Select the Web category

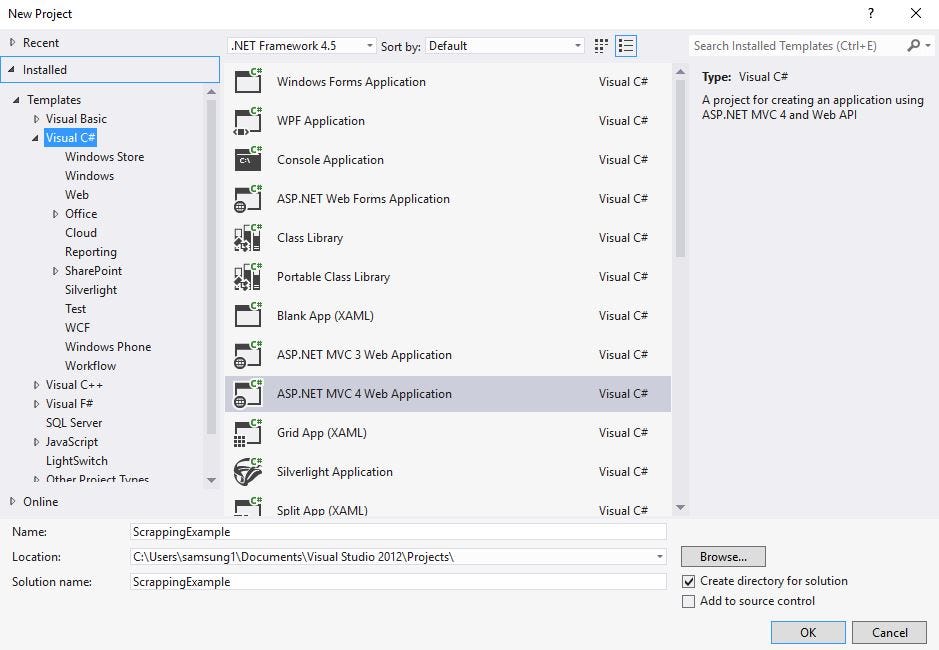pyautogui.click(x=77, y=195)
